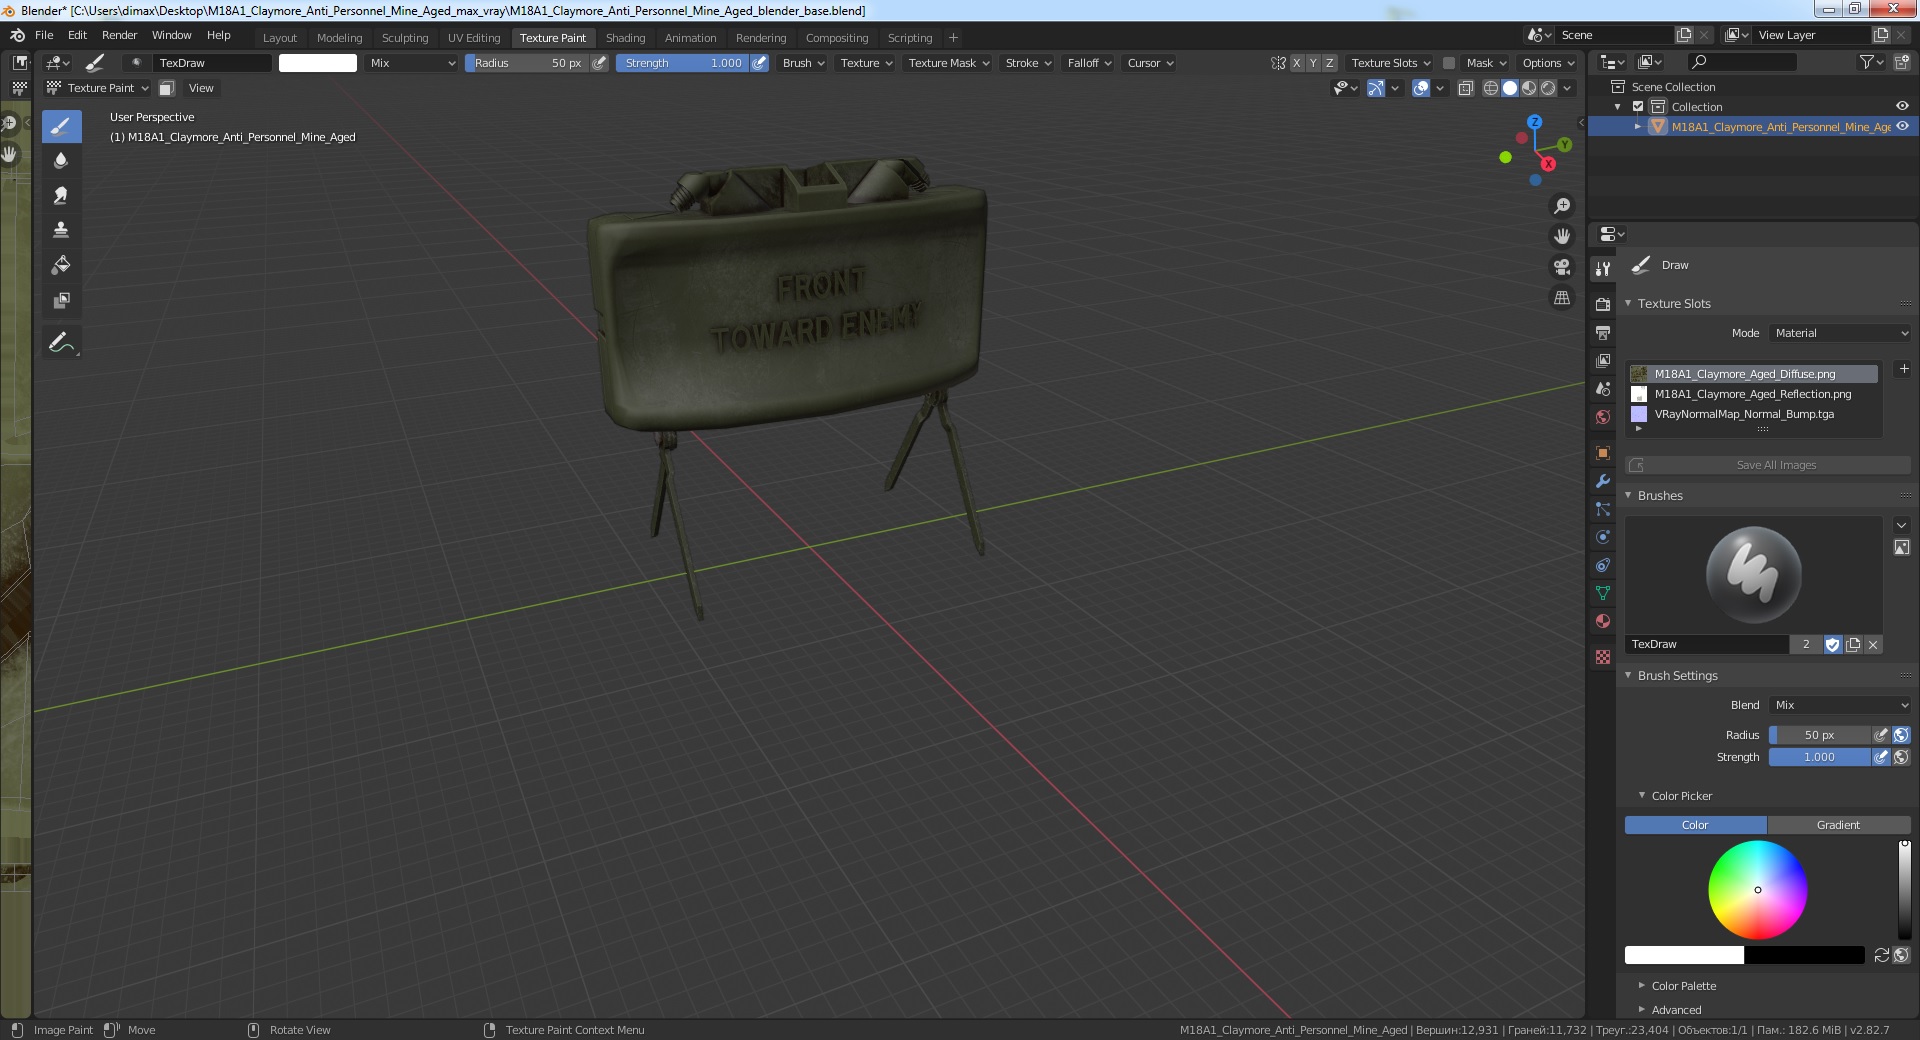This screenshot has width=1920, height=1040.
Task: Open the Render menu
Action: (119, 35)
